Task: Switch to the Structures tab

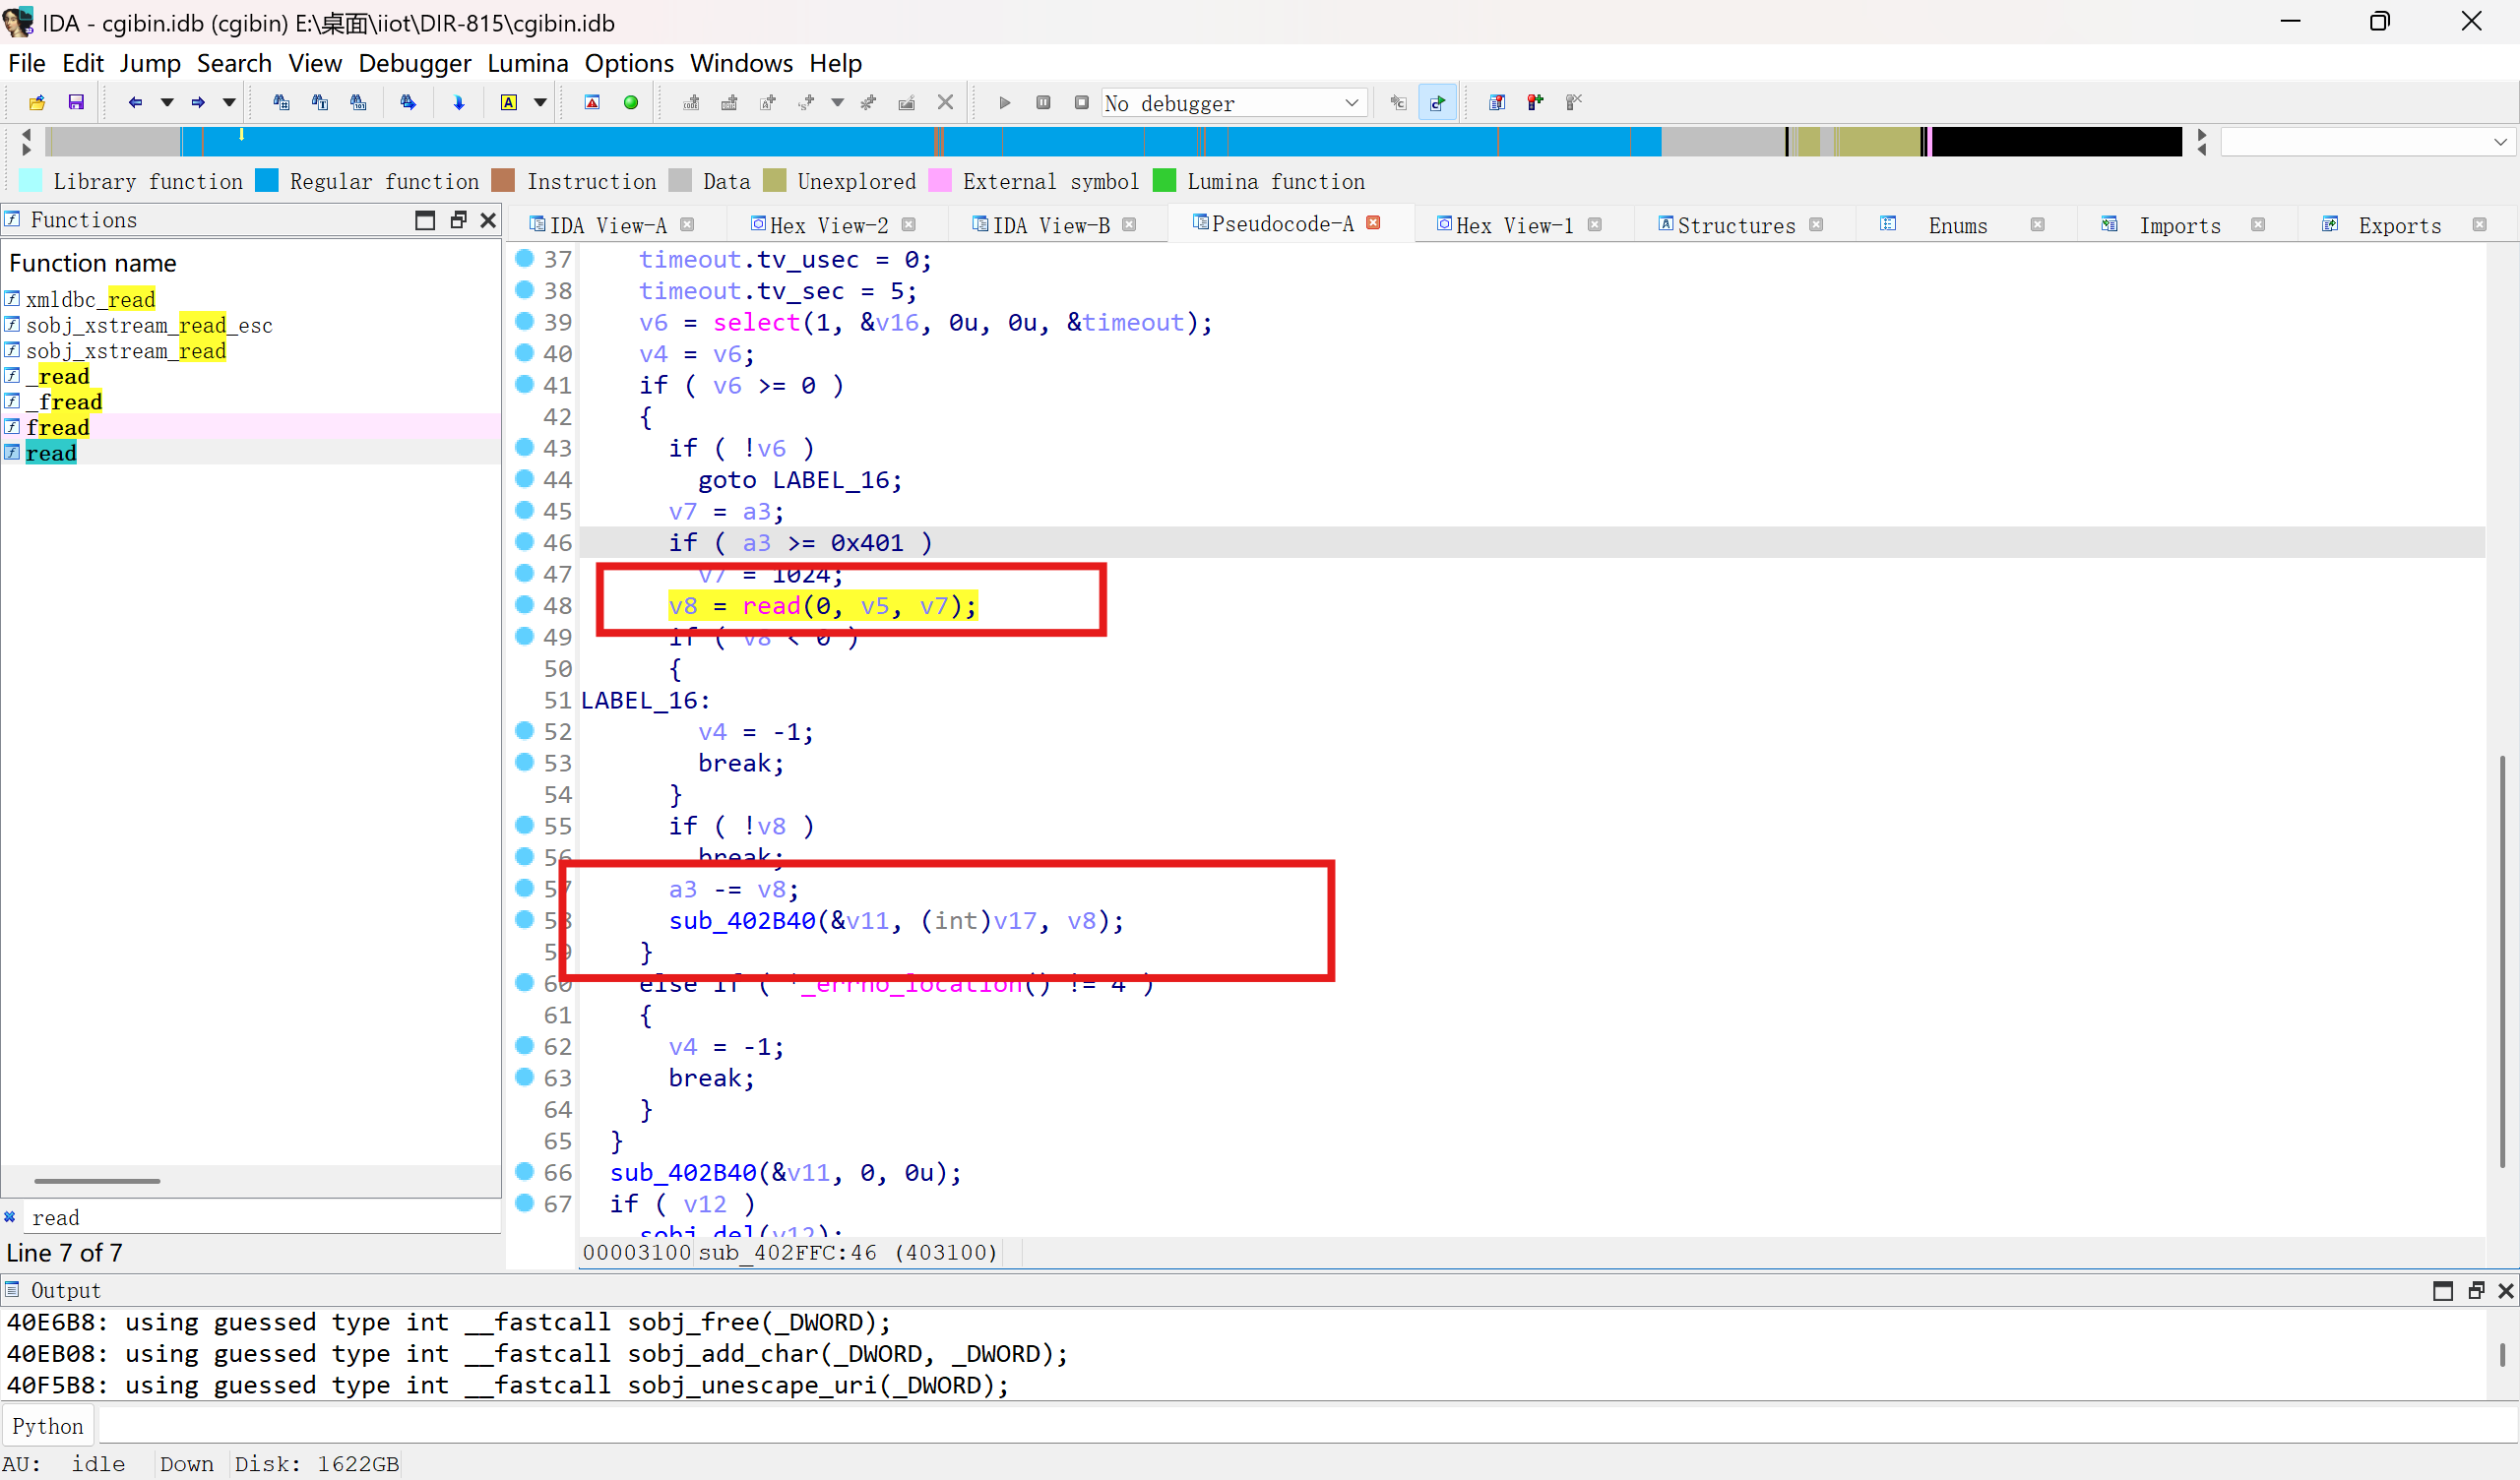Action: pos(1736,225)
